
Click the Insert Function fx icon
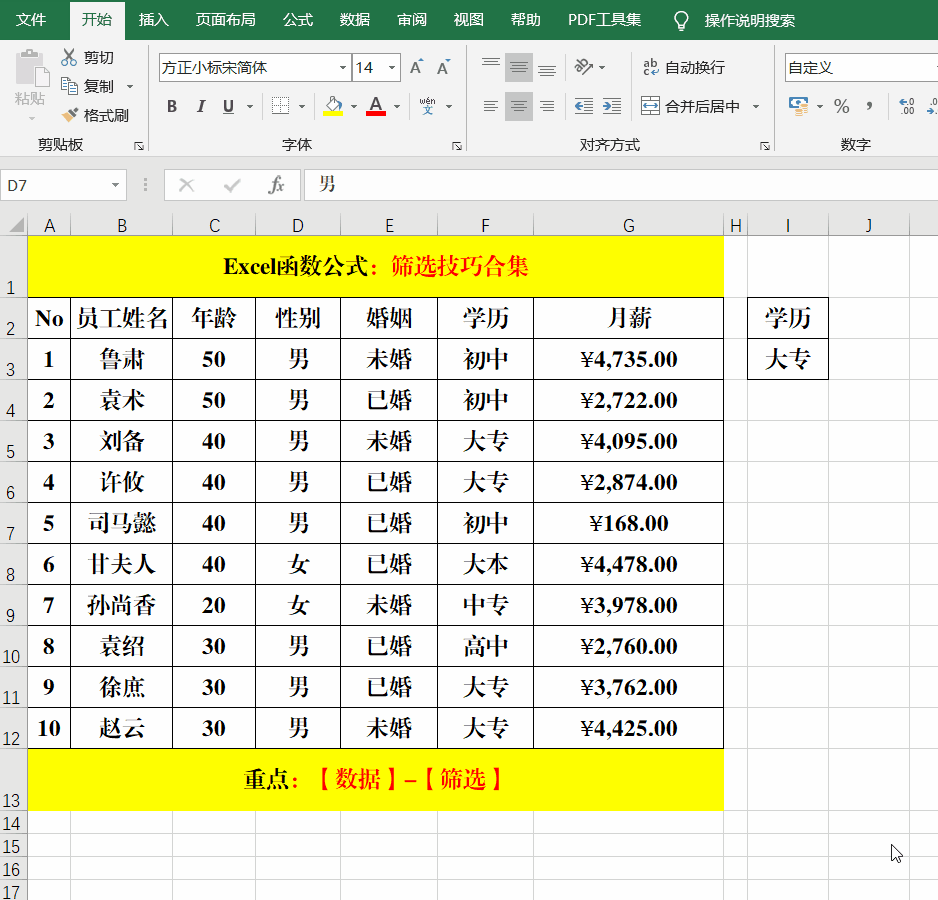click(x=276, y=185)
